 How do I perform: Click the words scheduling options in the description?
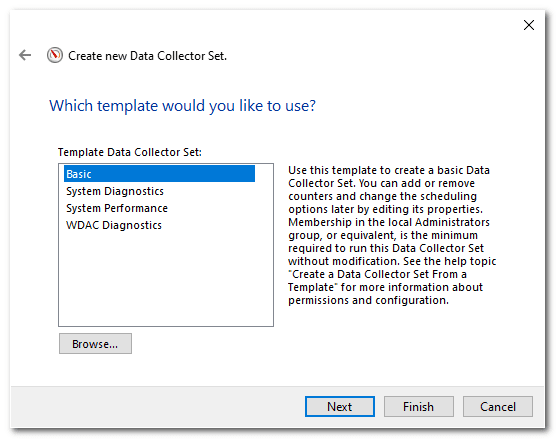pos(383,203)
